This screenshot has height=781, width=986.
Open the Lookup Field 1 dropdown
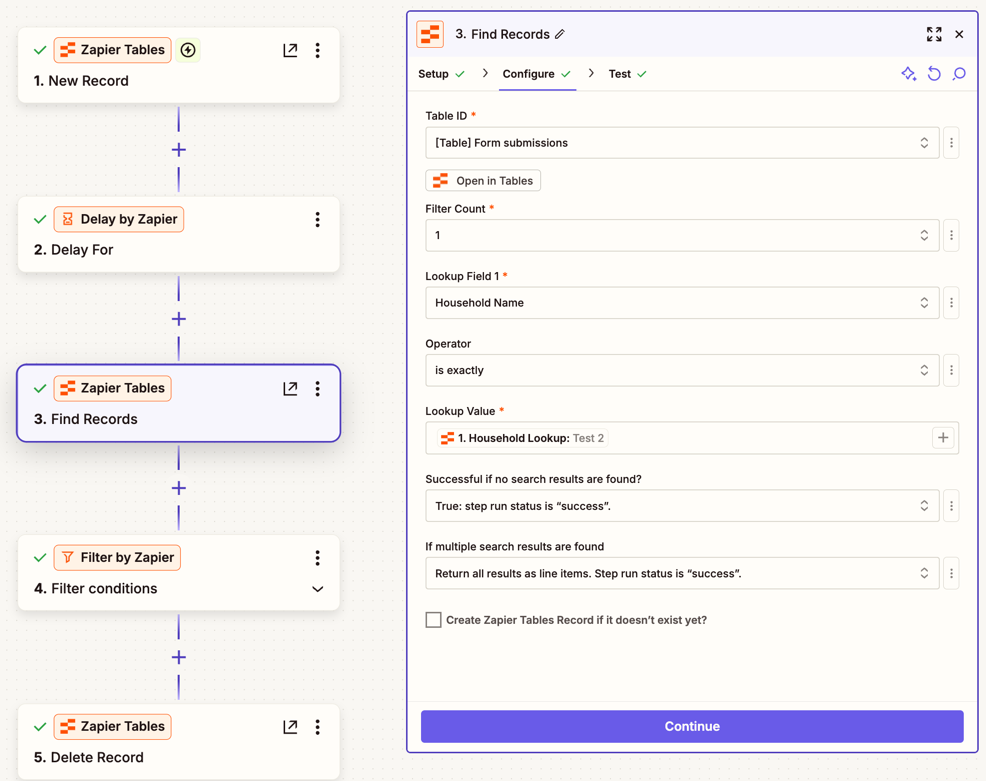click(x=682, y=302)
